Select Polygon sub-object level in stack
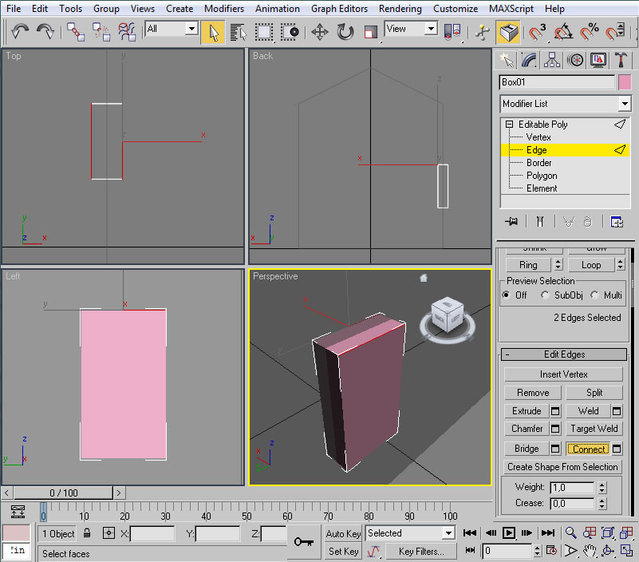 tap(541, 176)
